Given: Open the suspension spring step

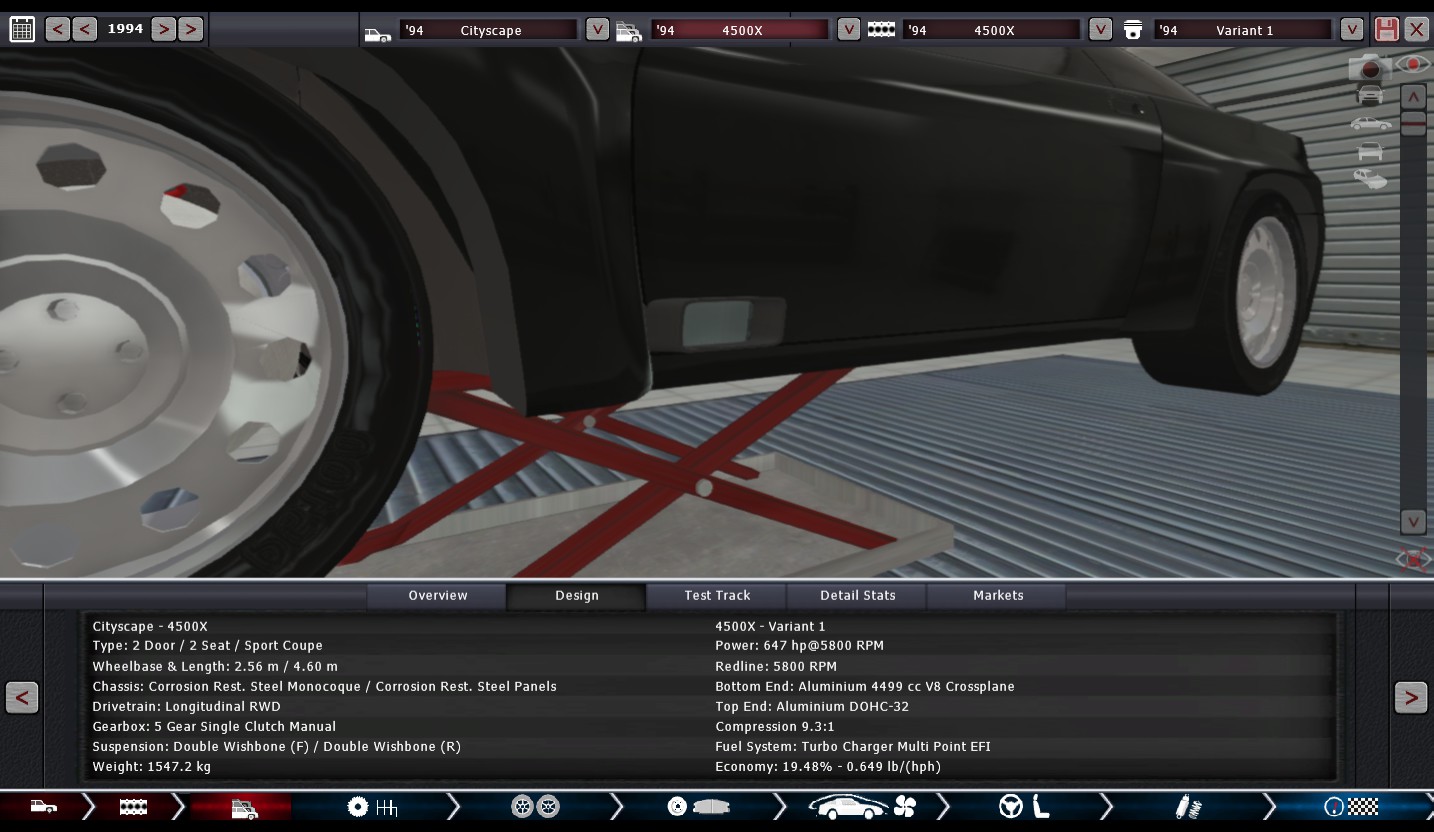Looking at the screenshot, I should (1188, 807).
